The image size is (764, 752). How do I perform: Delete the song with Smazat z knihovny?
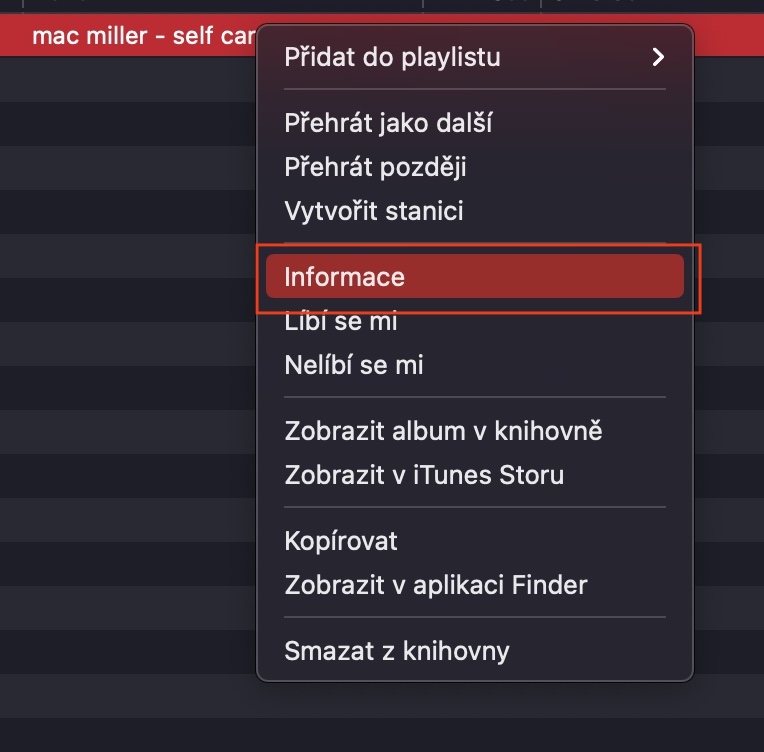point(397,651)
